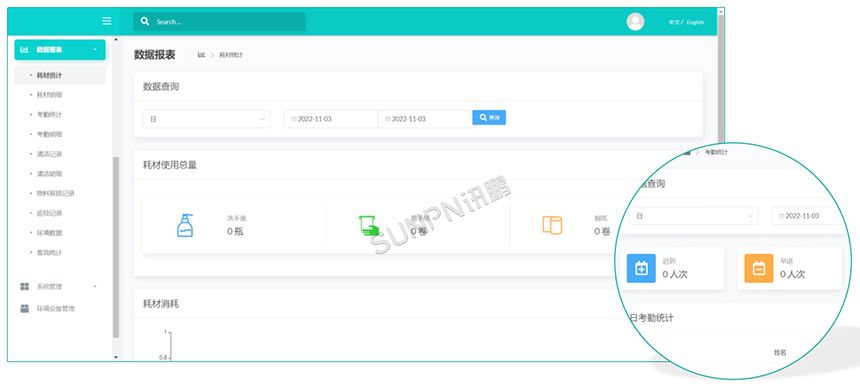Select 耗材明细 in the sidebar

pyautogui.click(x=49, y=95)
